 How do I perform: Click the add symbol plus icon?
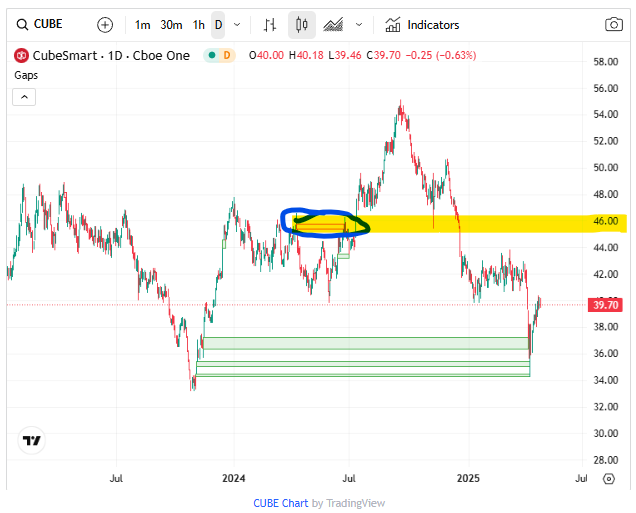105,25
